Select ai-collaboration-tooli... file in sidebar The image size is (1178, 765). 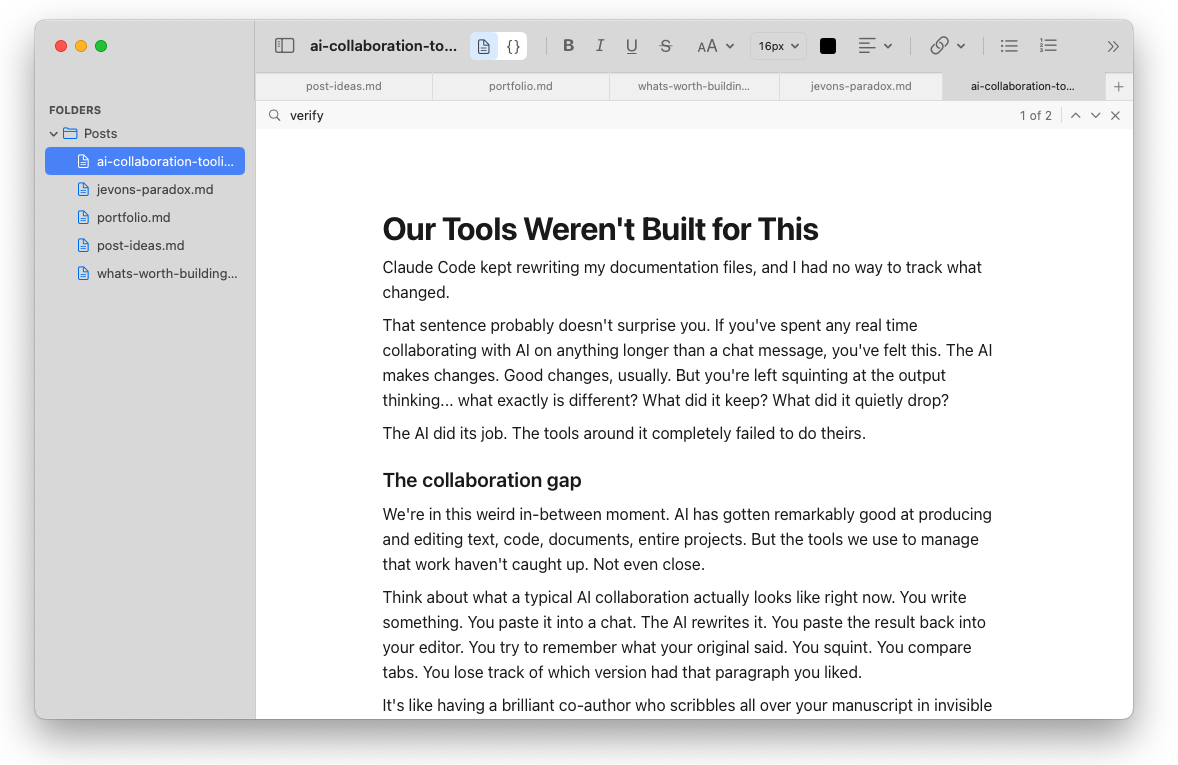(x=145, y=162)
